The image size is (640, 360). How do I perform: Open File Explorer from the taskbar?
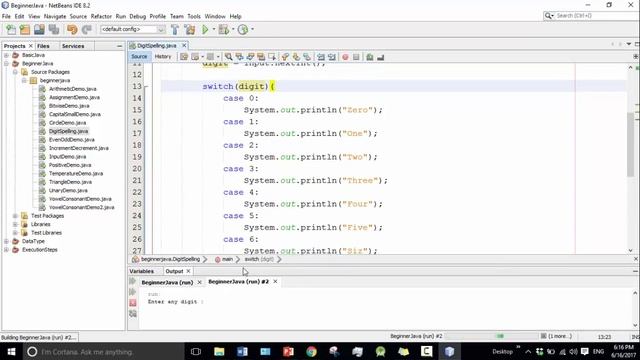click(219, 351)
